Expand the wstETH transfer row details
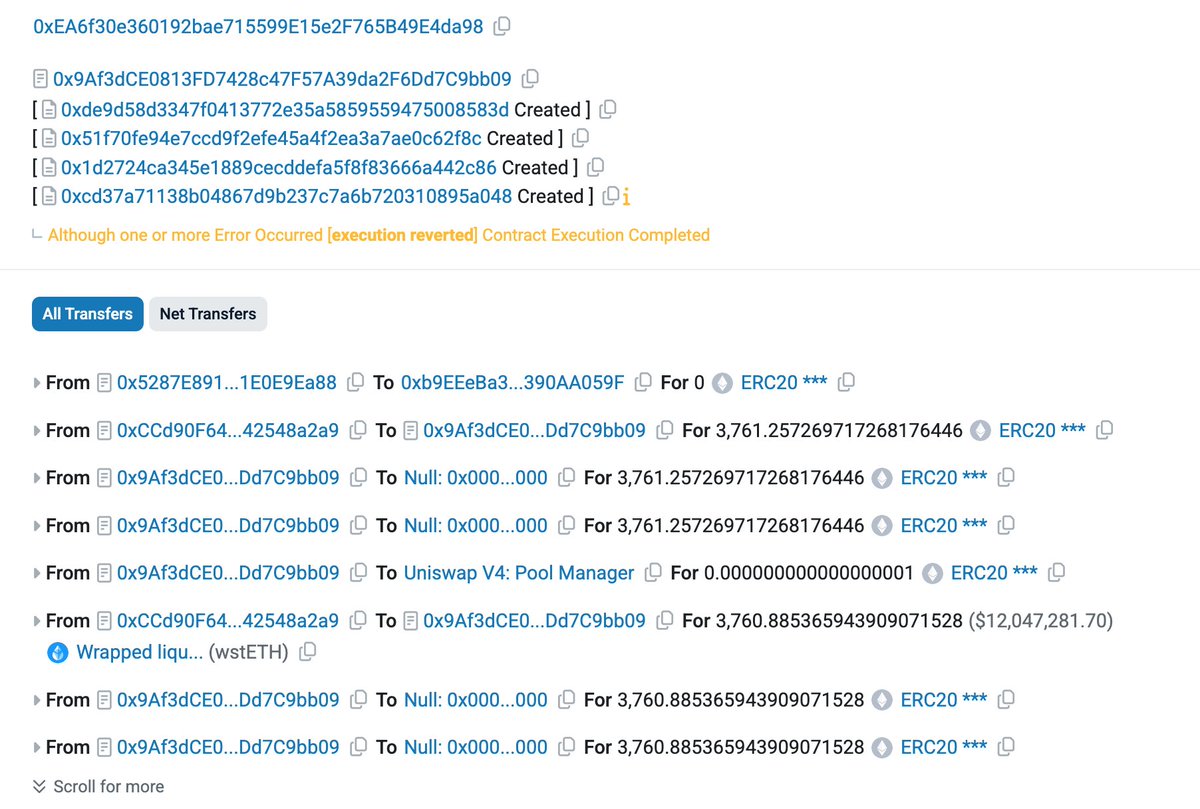The width and height of the screenshot is (1200, 809). (x=36, y=620)
